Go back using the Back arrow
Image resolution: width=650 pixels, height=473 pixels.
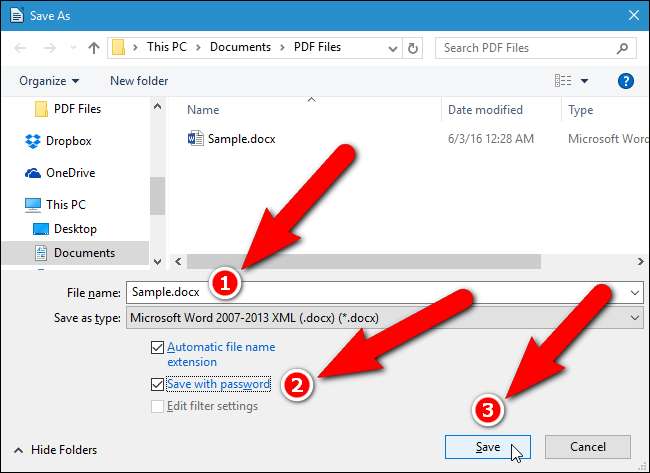point(20,48)
